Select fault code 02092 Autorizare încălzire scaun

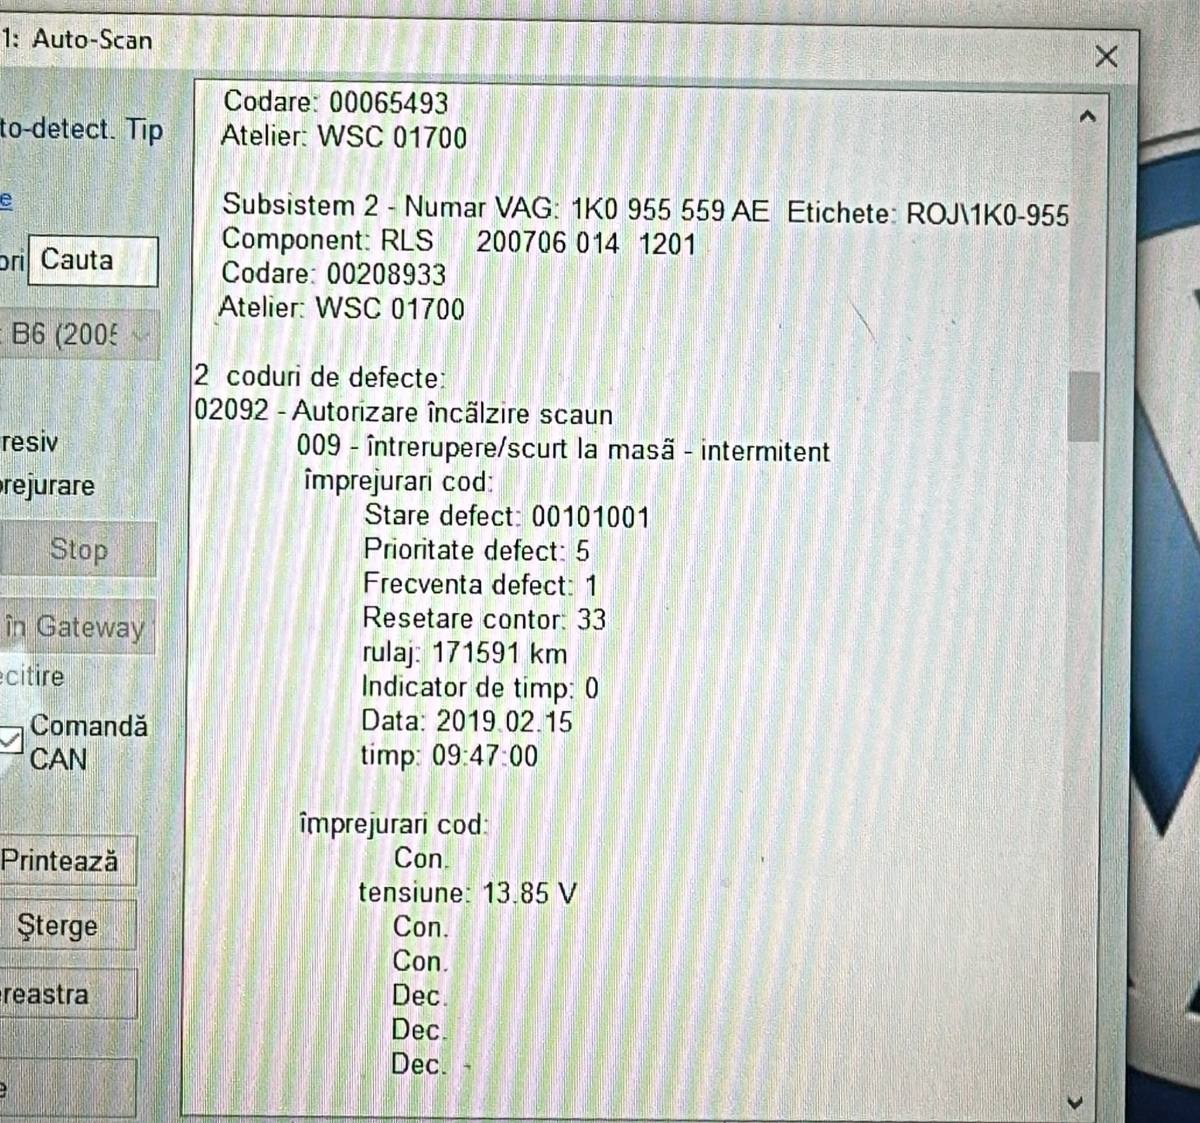(403, 413)
